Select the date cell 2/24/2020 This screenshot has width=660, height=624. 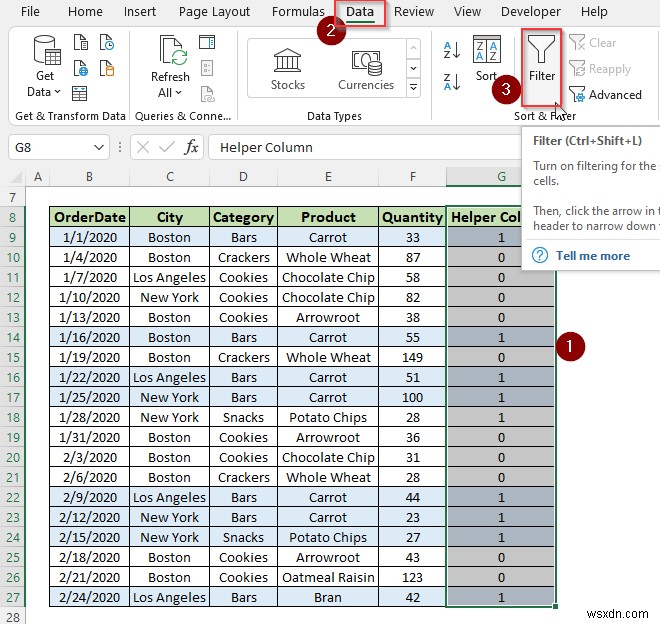coord(89,597)
